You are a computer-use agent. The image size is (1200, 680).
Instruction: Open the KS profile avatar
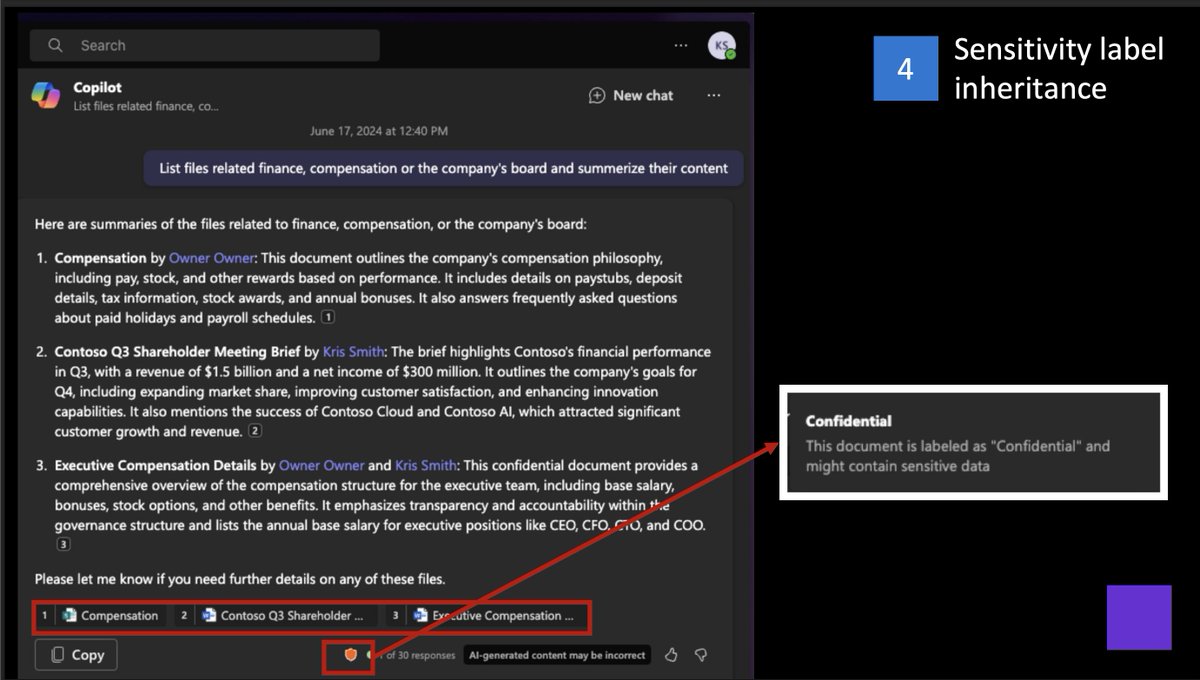[721, 45]
